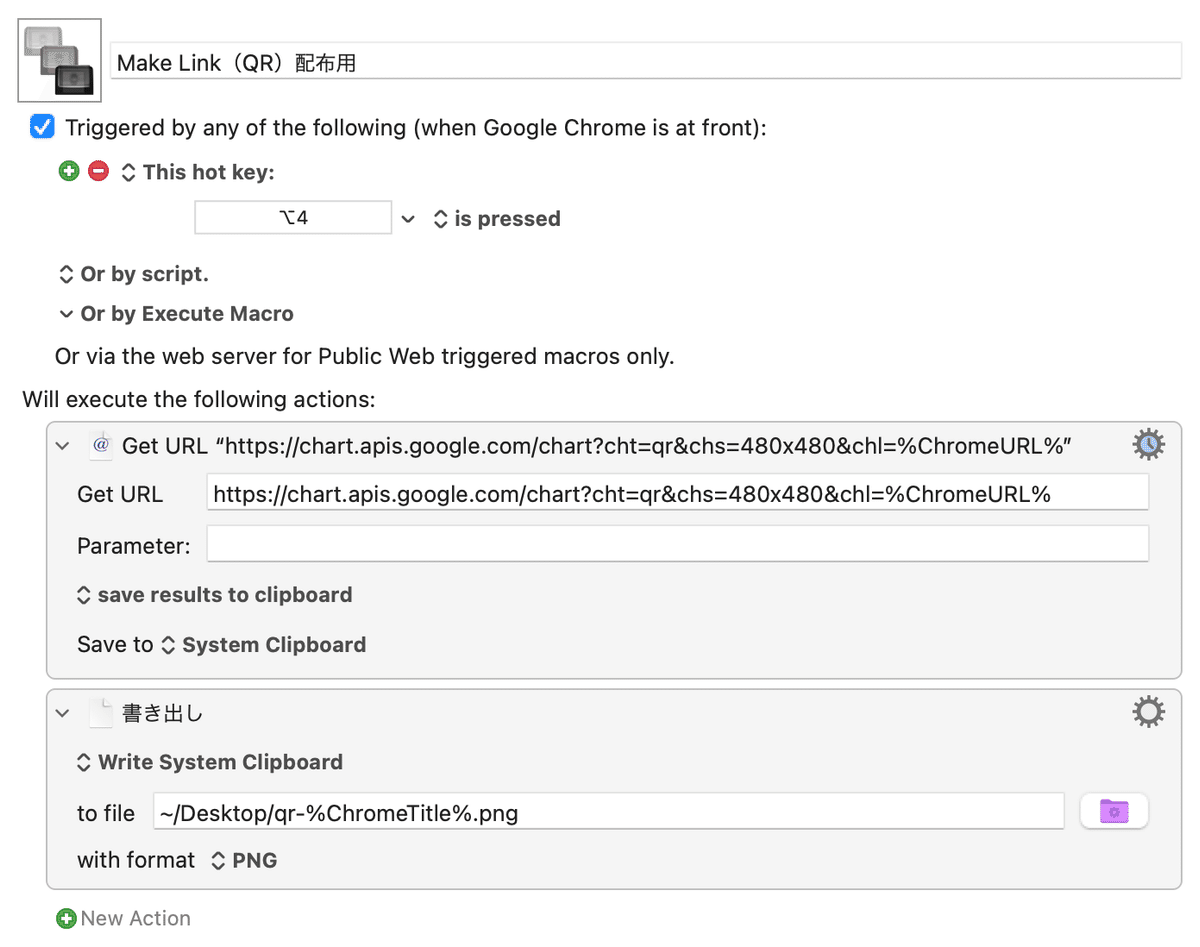Expand the 'Or by Execute Macro' chevron
The width and height of the screenshot is (1200, 947).
[x=66, y=314]
